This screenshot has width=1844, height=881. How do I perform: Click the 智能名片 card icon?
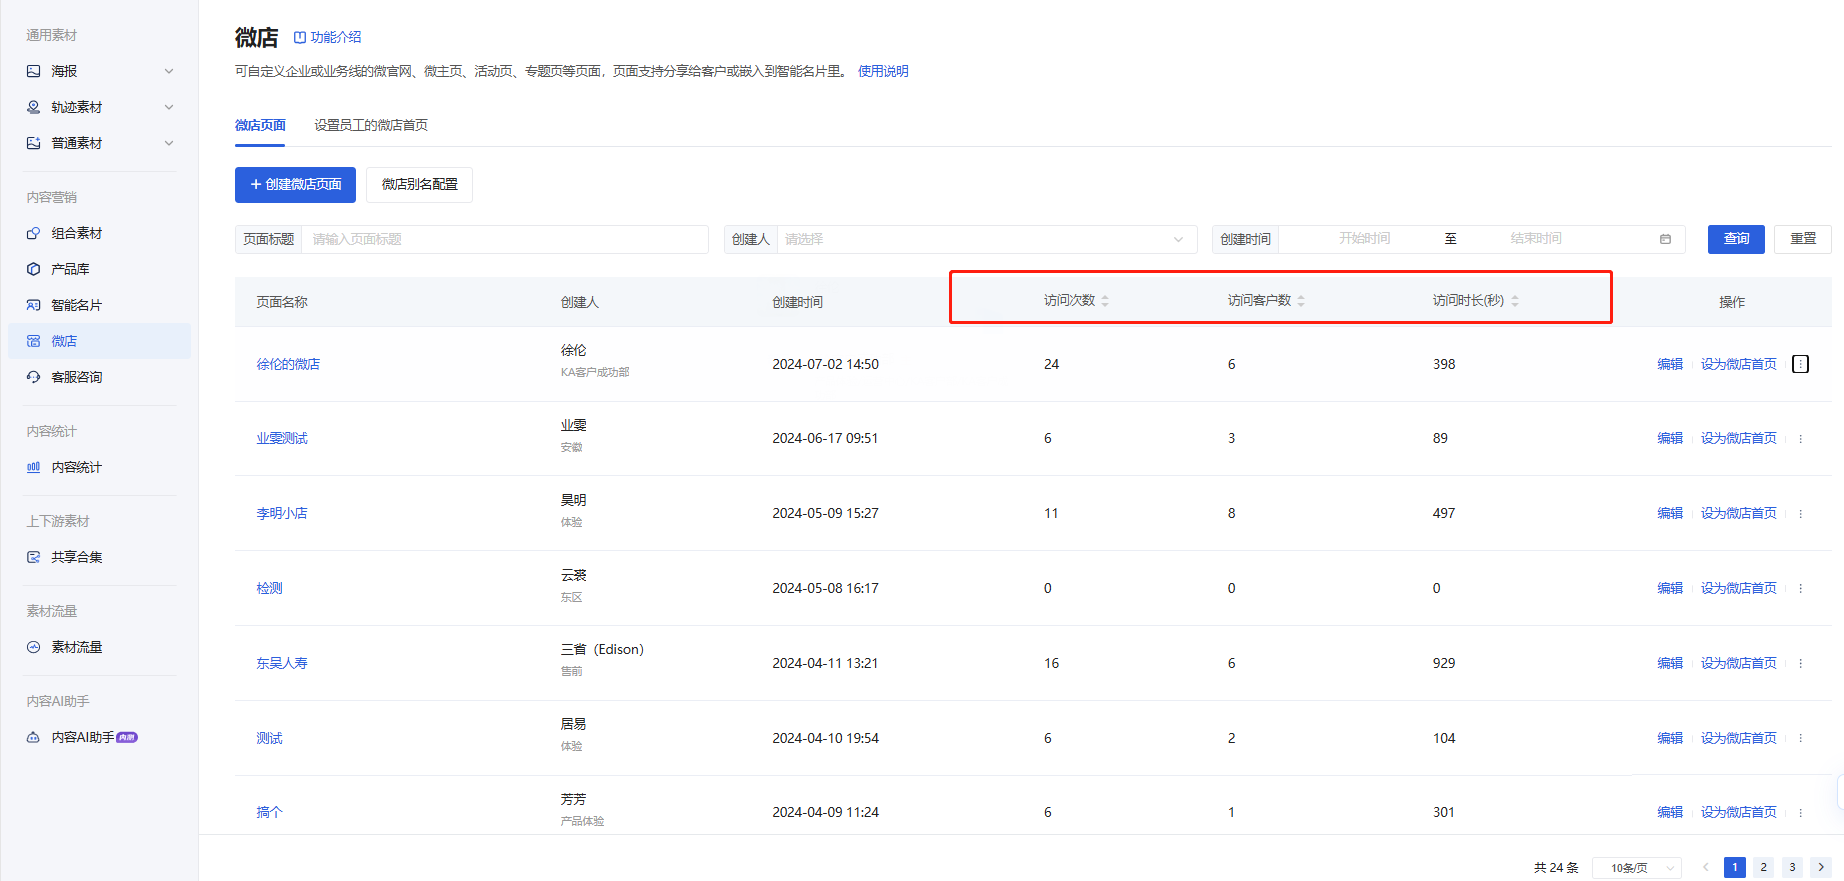click(x=34, y=305)
